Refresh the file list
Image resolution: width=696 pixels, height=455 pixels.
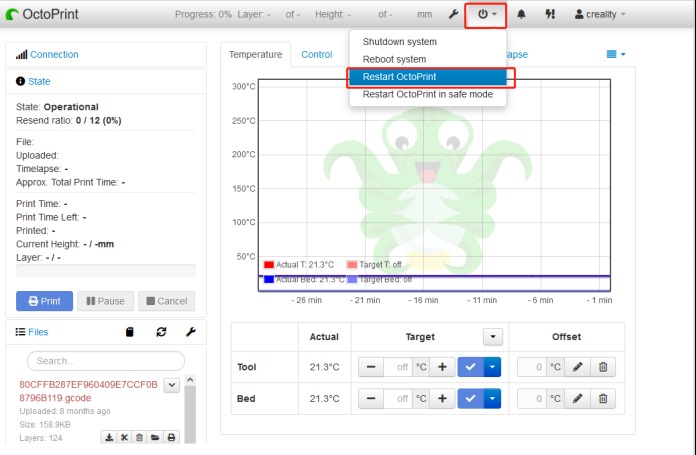pyautogui.click(x=161, y=332)
